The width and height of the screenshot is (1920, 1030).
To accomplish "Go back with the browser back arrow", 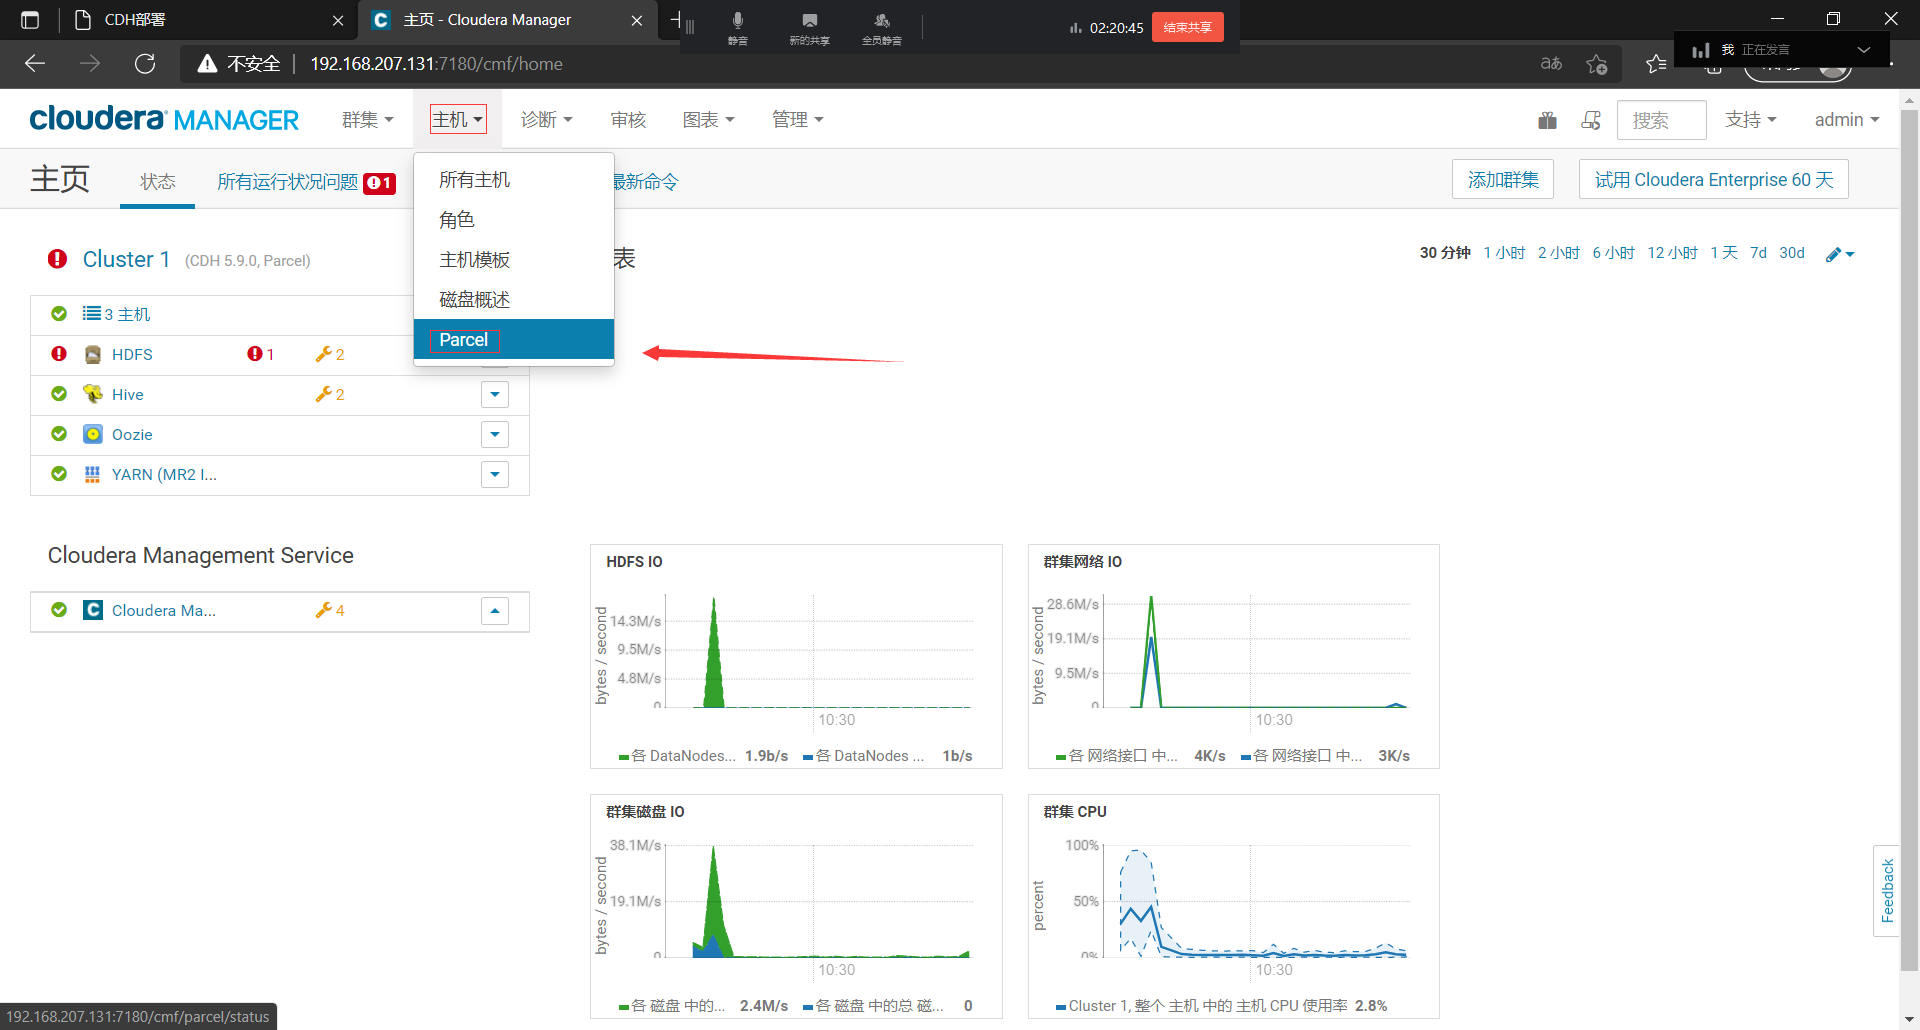I will point(35,64).
